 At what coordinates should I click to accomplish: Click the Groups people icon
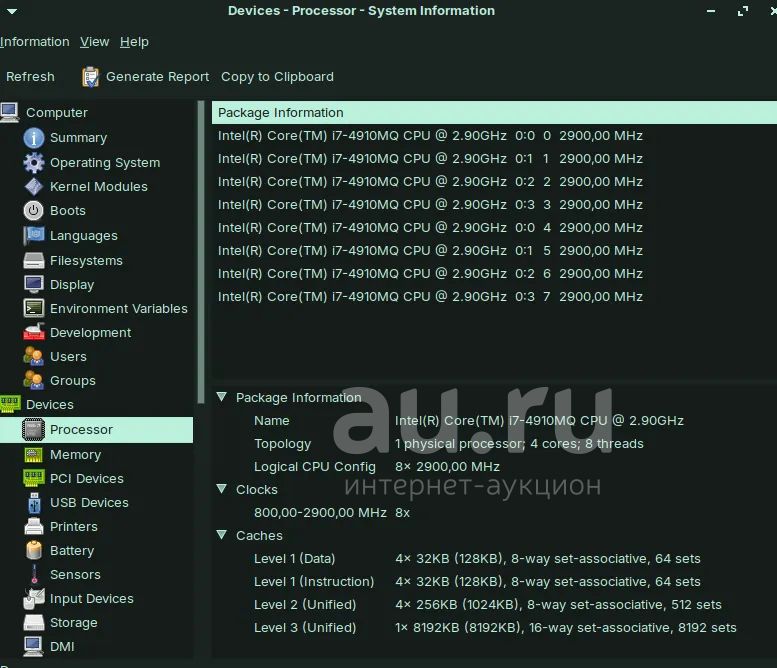[34, 380]
